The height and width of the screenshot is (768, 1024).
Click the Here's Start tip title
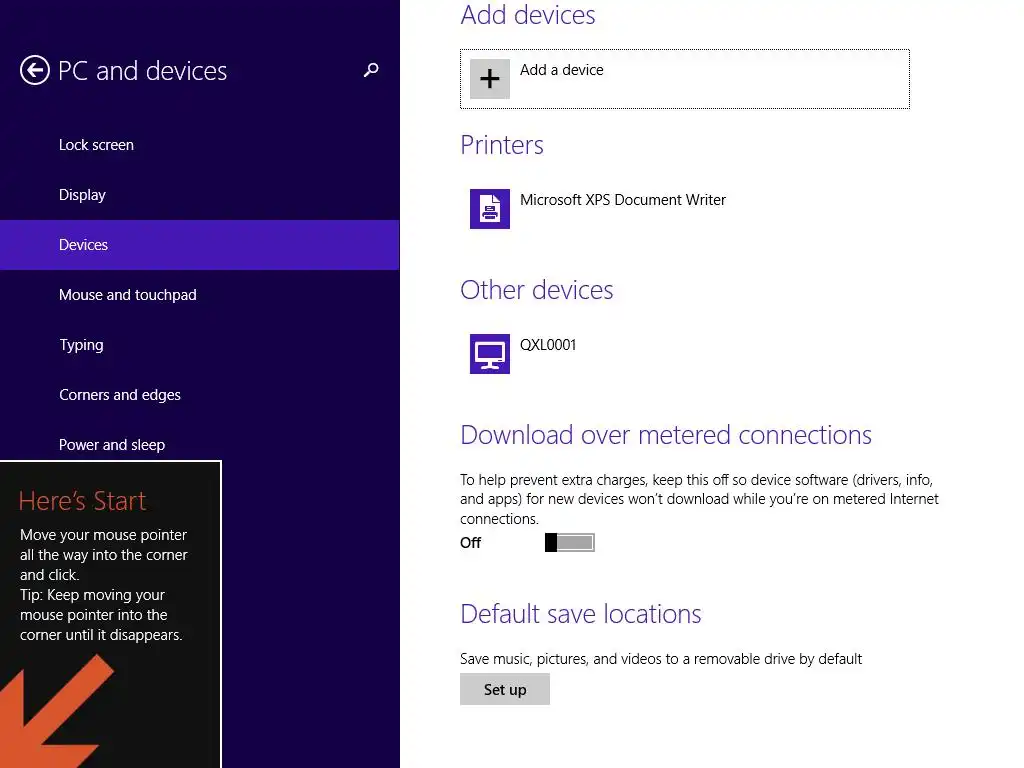pos(82,501)
